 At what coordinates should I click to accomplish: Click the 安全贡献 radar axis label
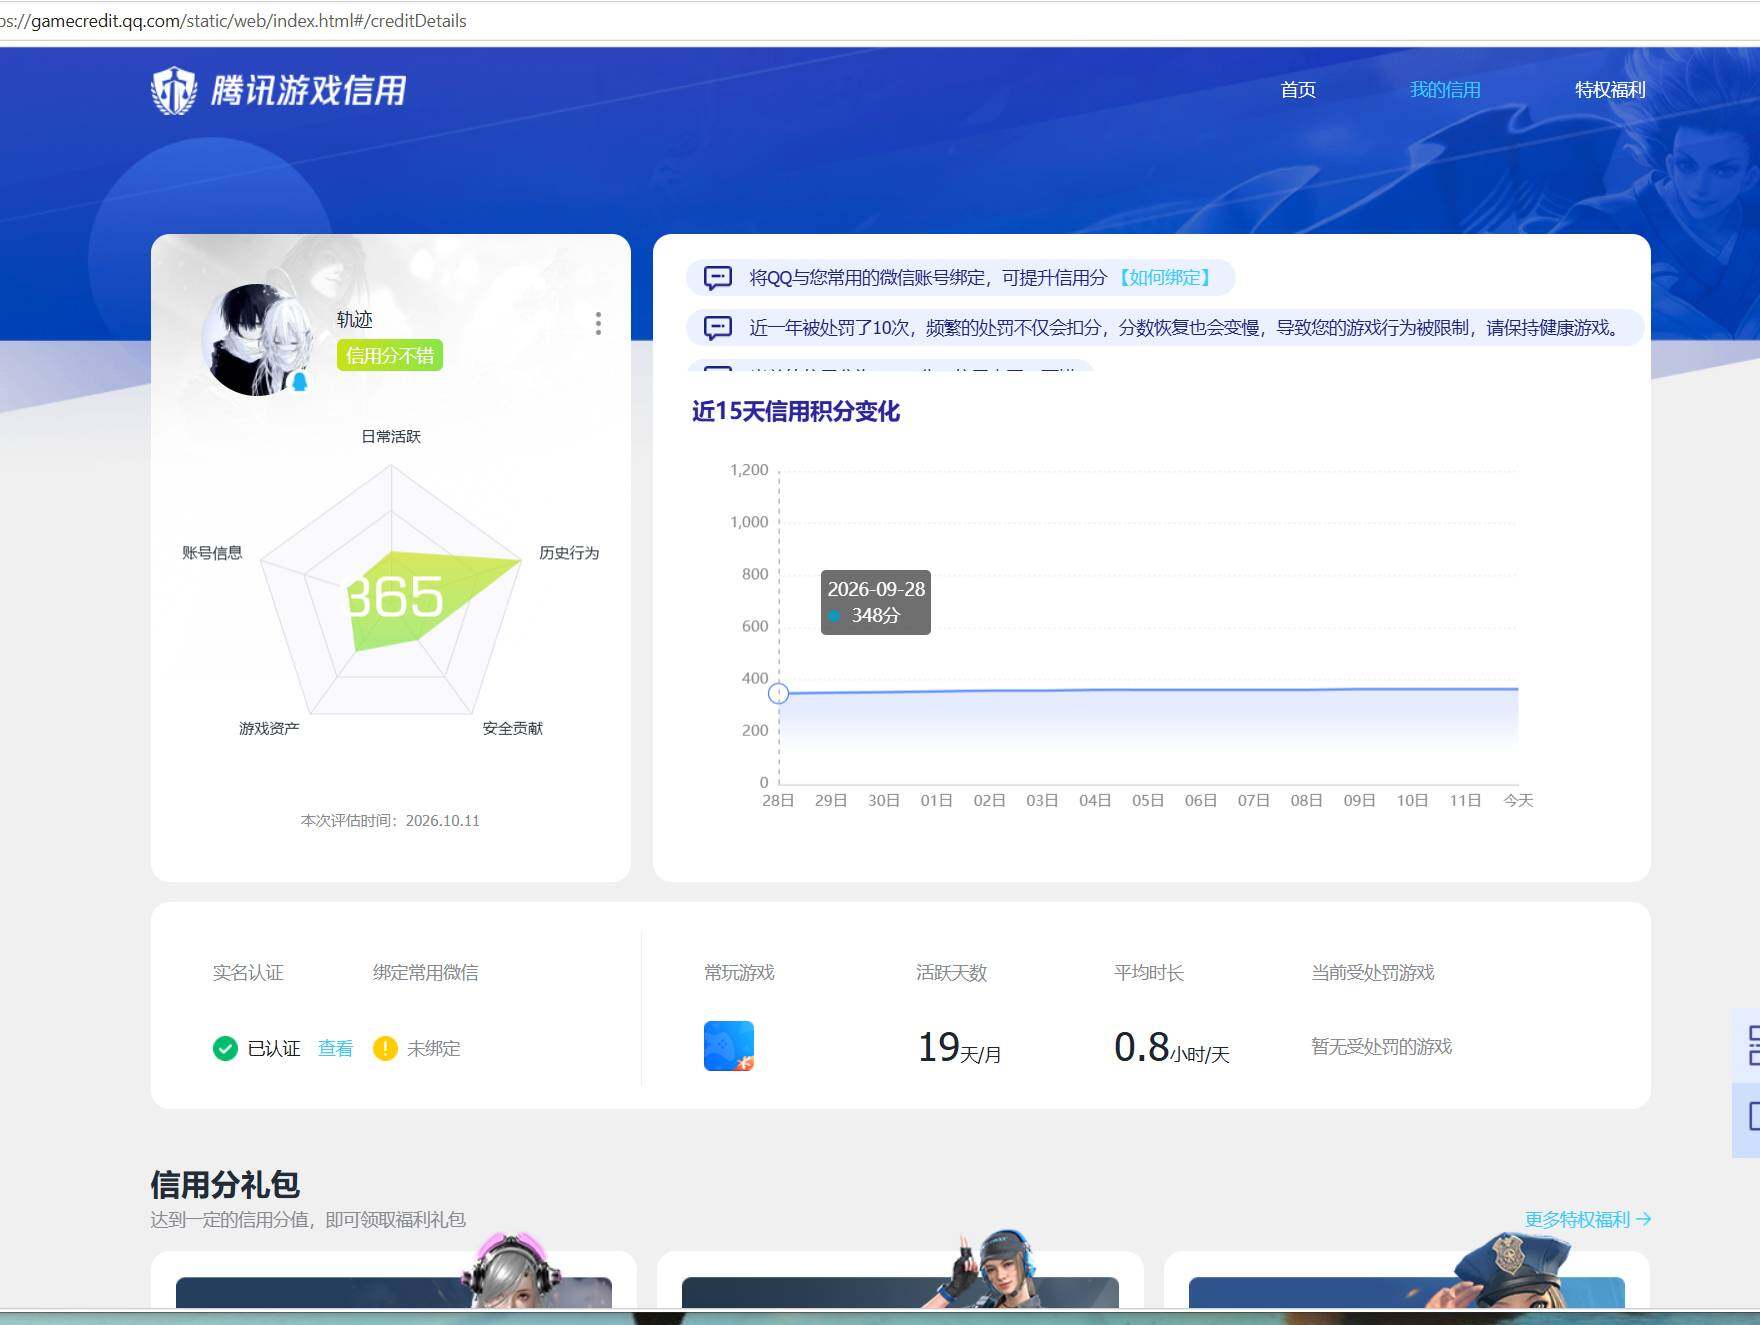pyautogui.click(x=513, y=728)
